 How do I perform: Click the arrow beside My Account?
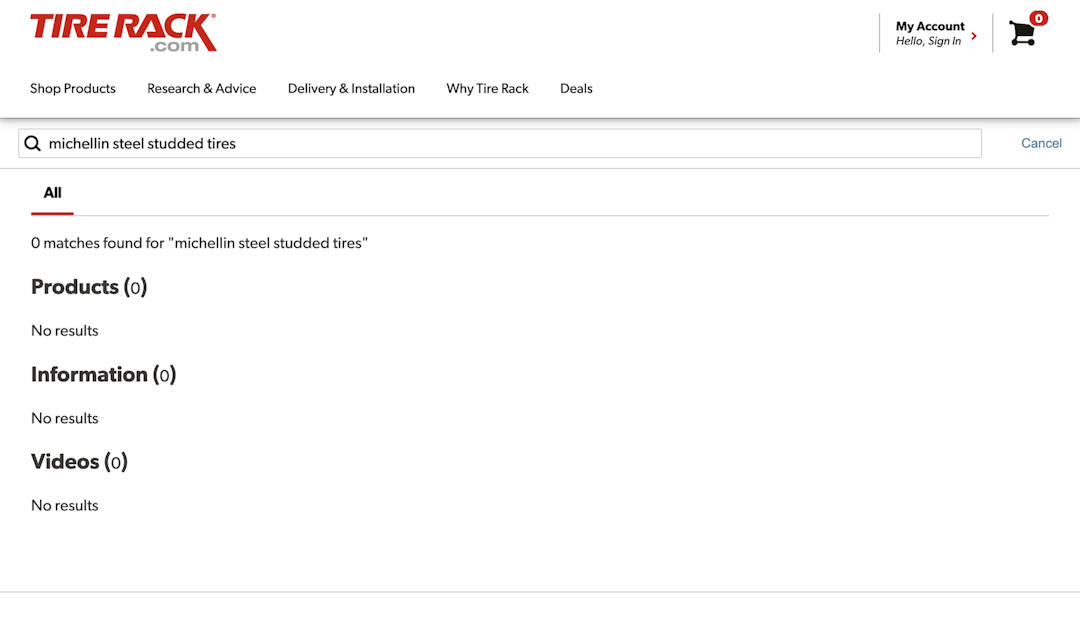(973, 34)
